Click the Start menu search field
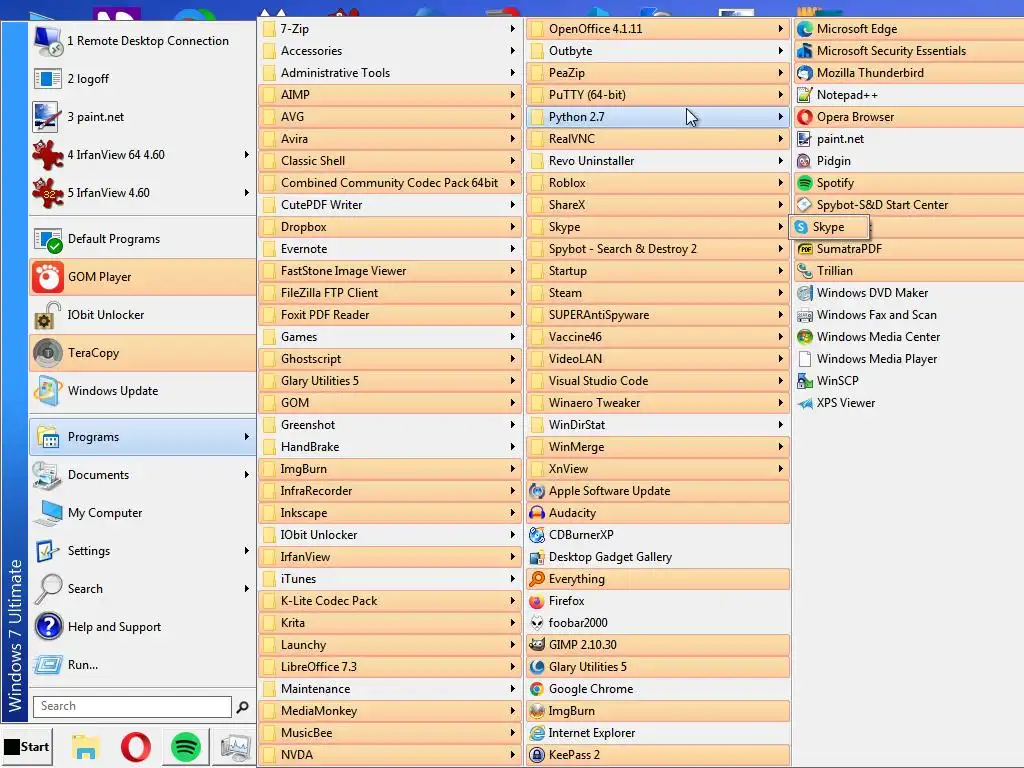Screen dimensions: 1024x768 point(132,706)
